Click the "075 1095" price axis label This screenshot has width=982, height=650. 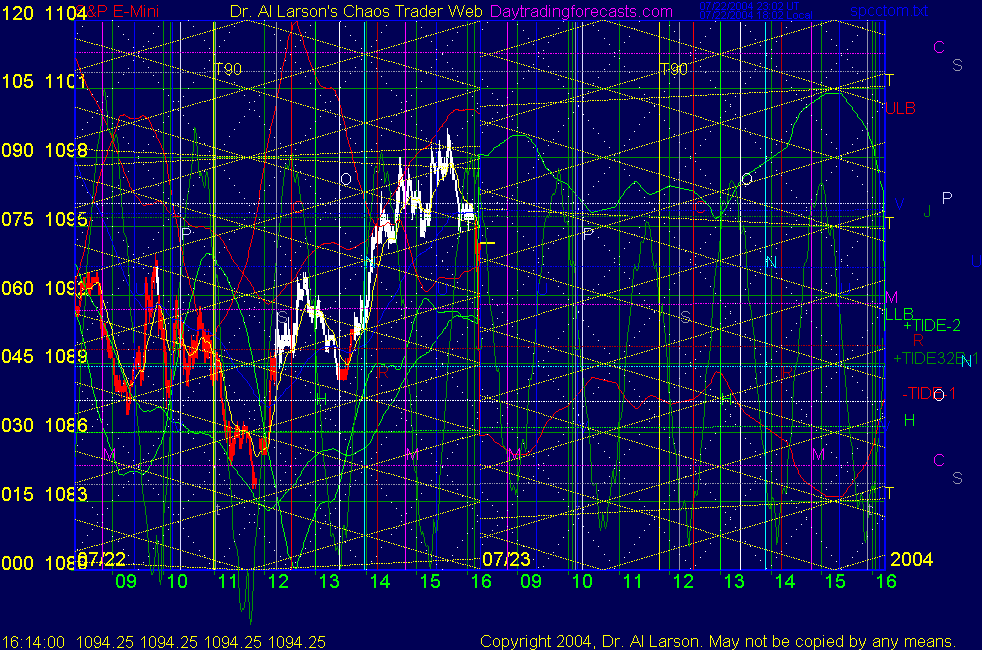tap(44, 219)
